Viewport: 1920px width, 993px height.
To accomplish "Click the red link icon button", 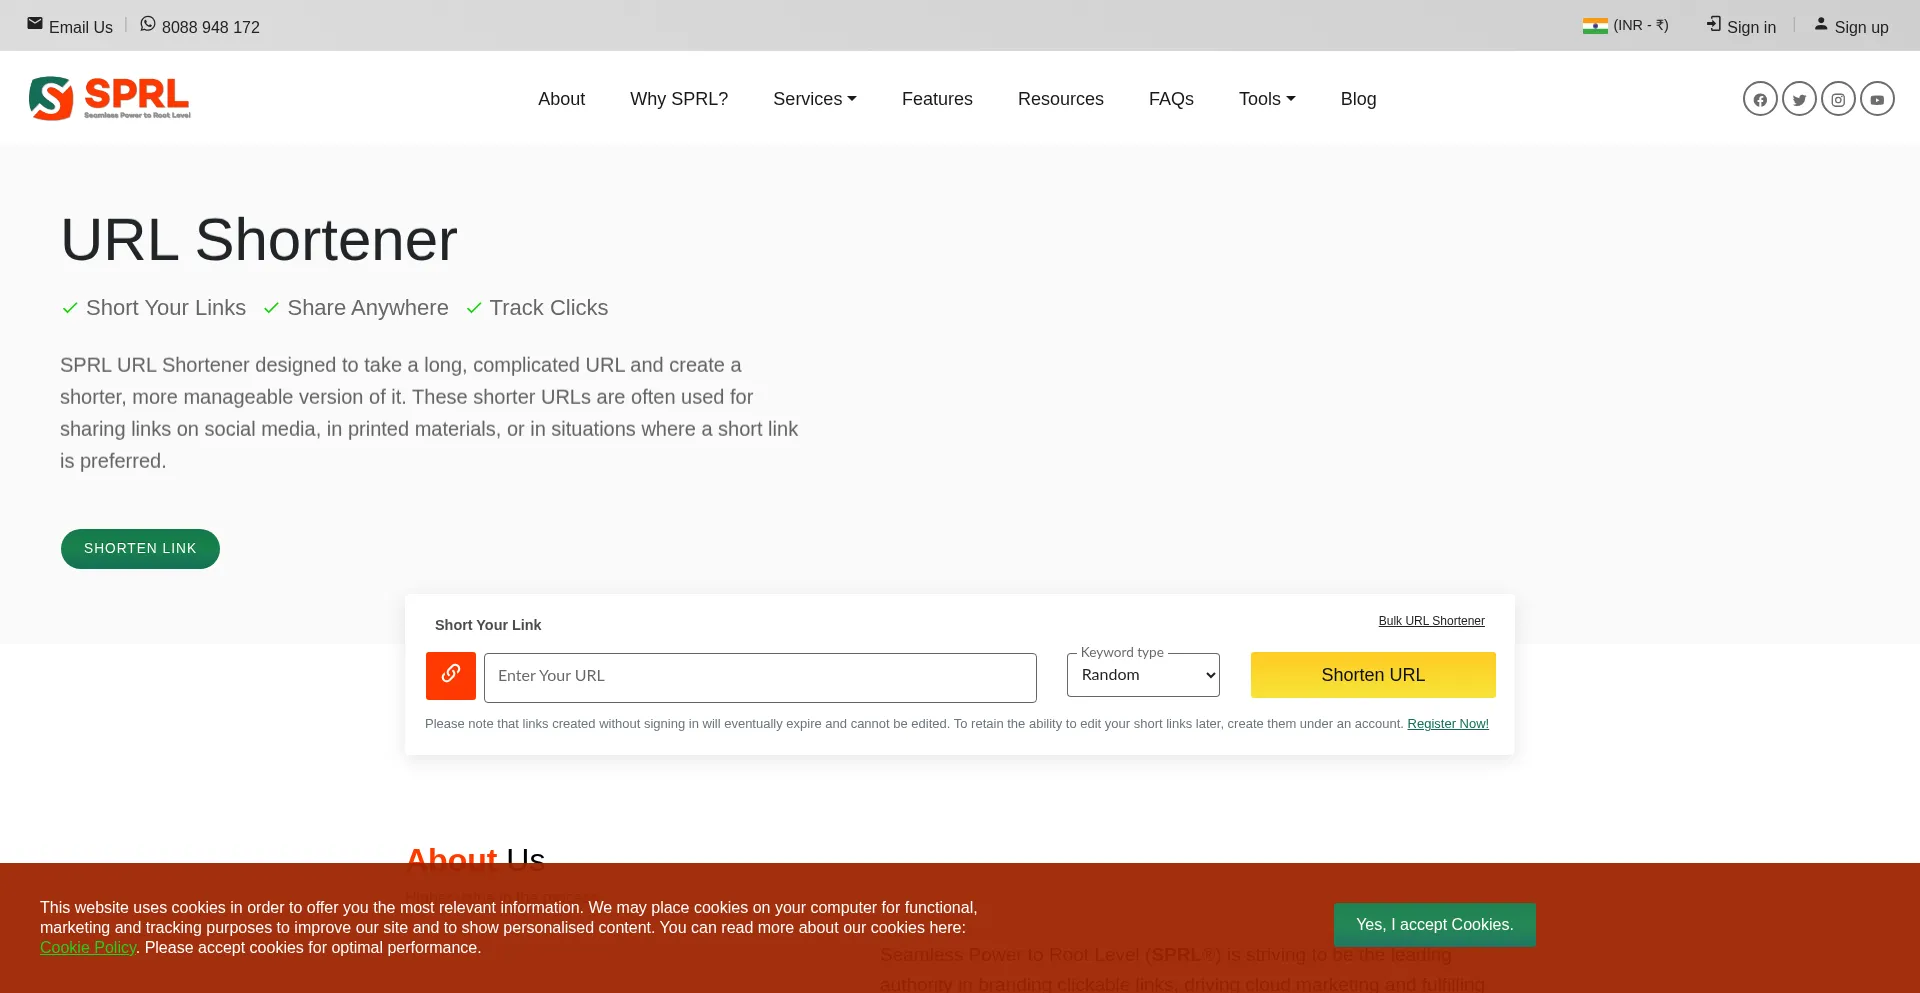I will (451, 676).
